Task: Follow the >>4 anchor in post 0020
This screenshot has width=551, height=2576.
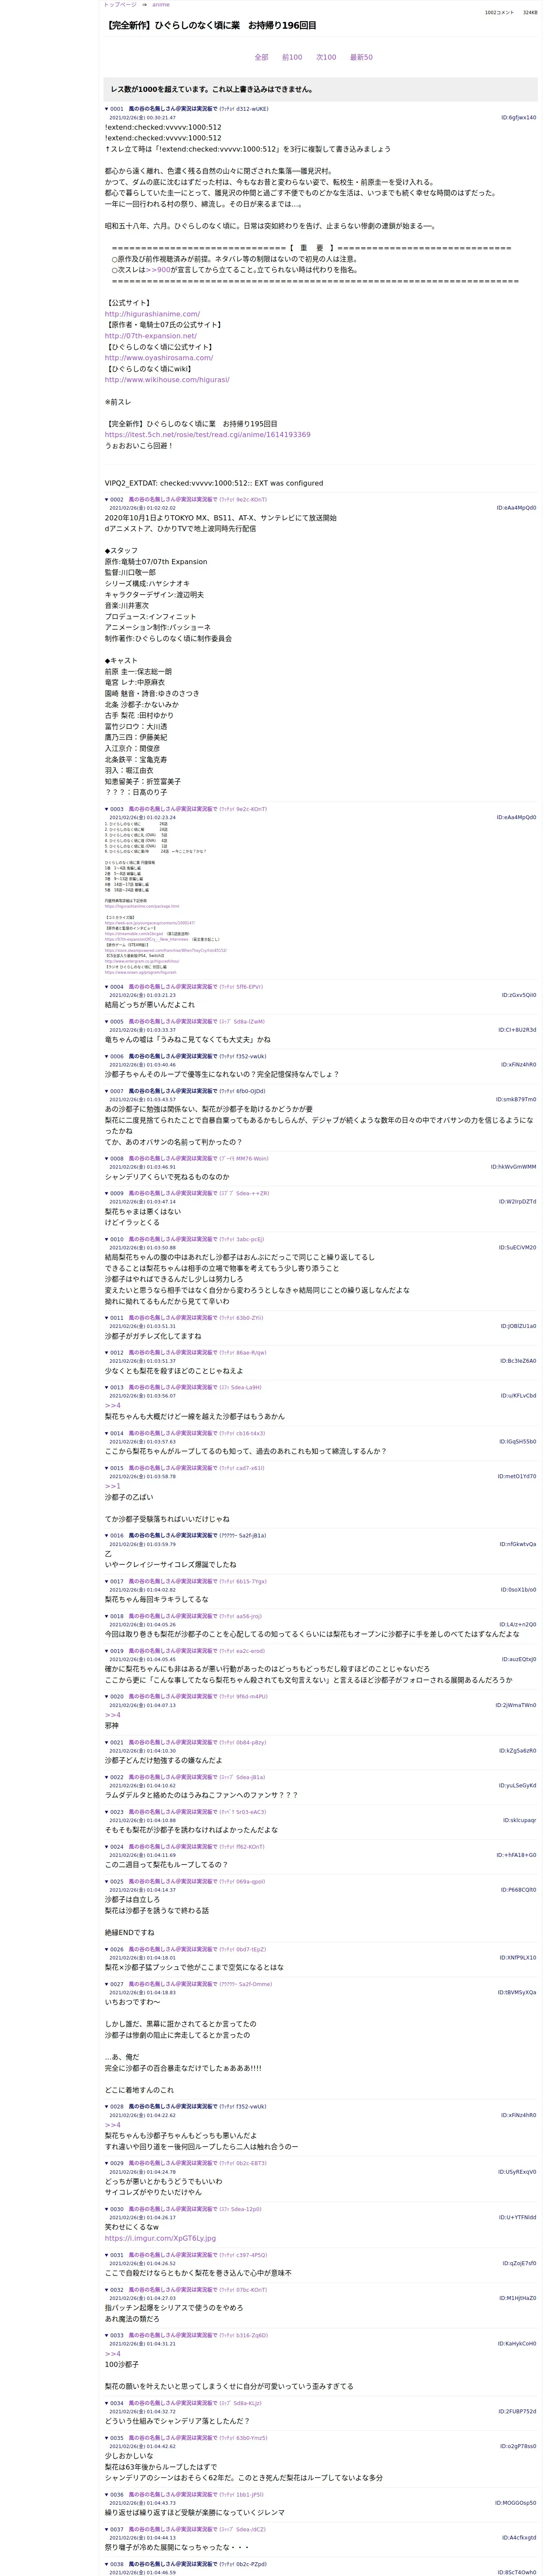Action: tap(112, 1715)
